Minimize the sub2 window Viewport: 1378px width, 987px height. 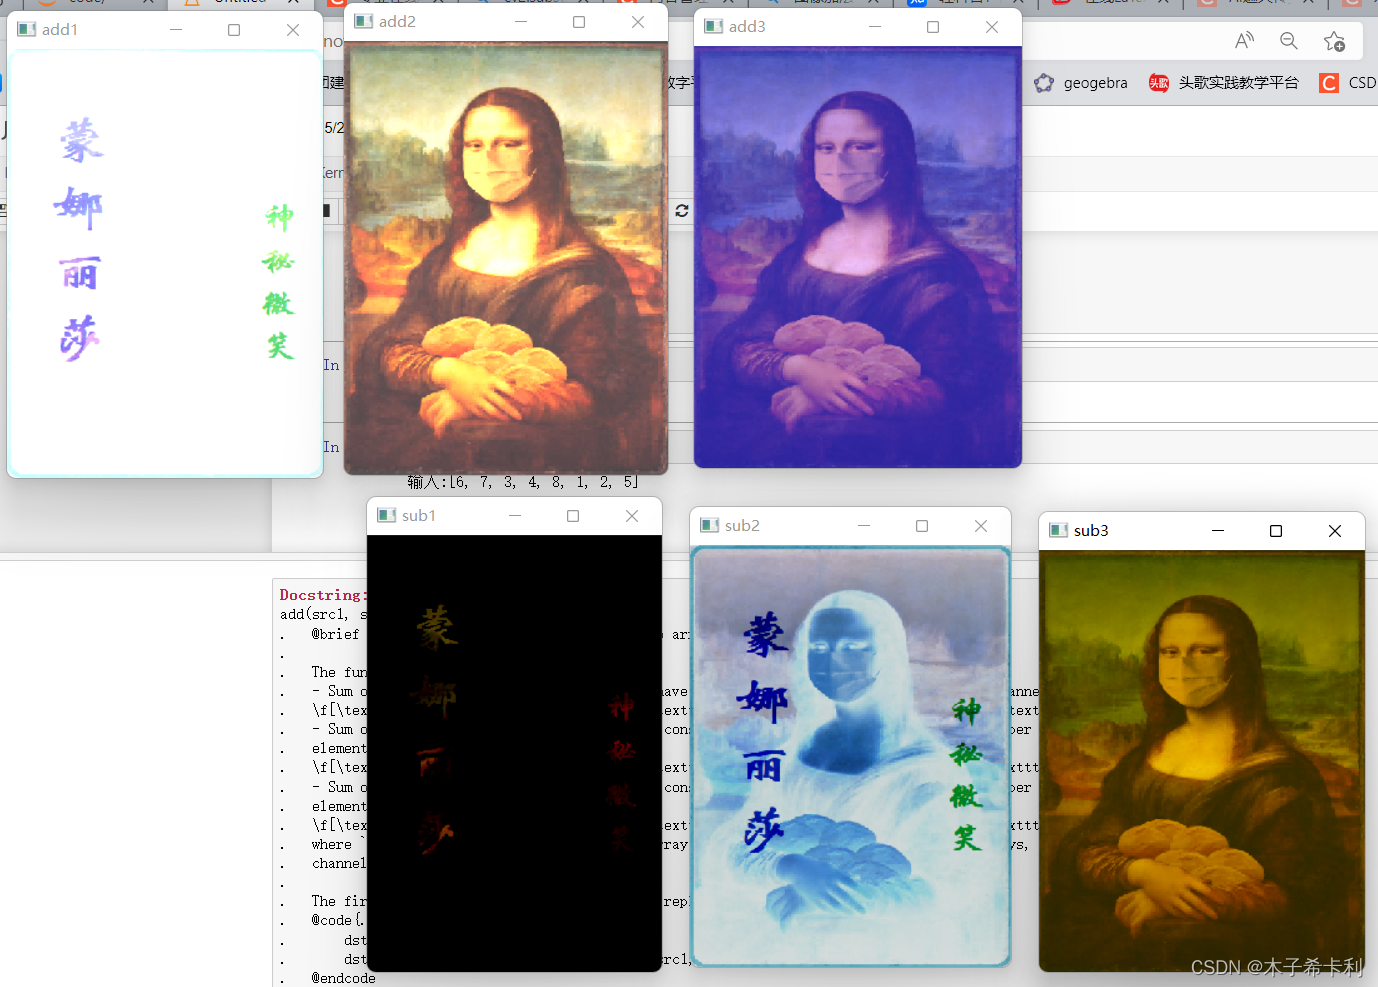(864, 526)
